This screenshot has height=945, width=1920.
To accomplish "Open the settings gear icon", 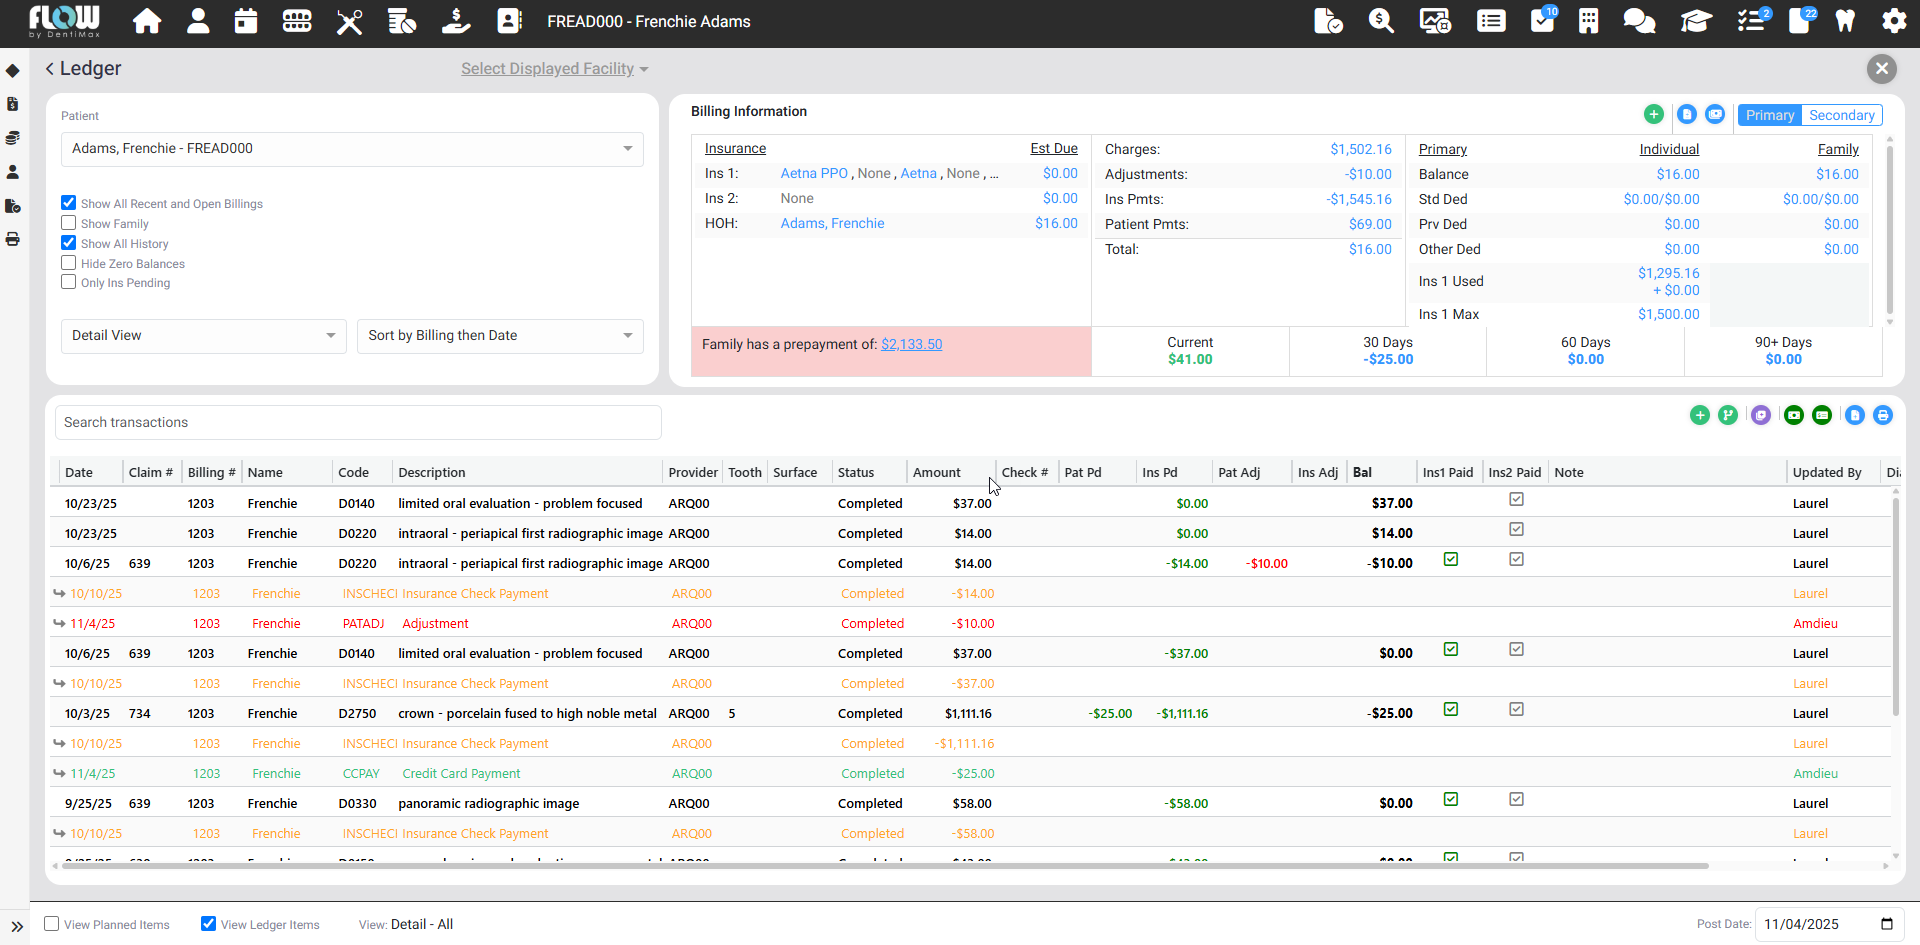I will click(x=1894, y=21).
